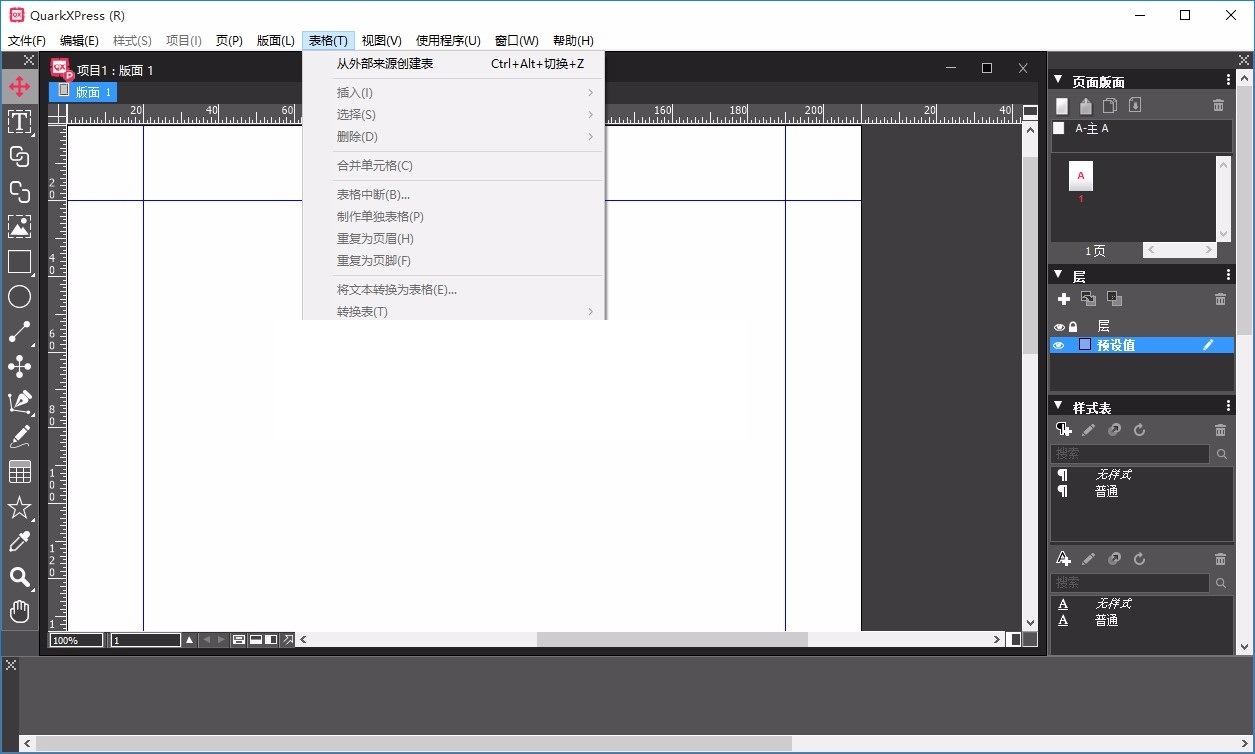Close the tools palette

(28, 61)
